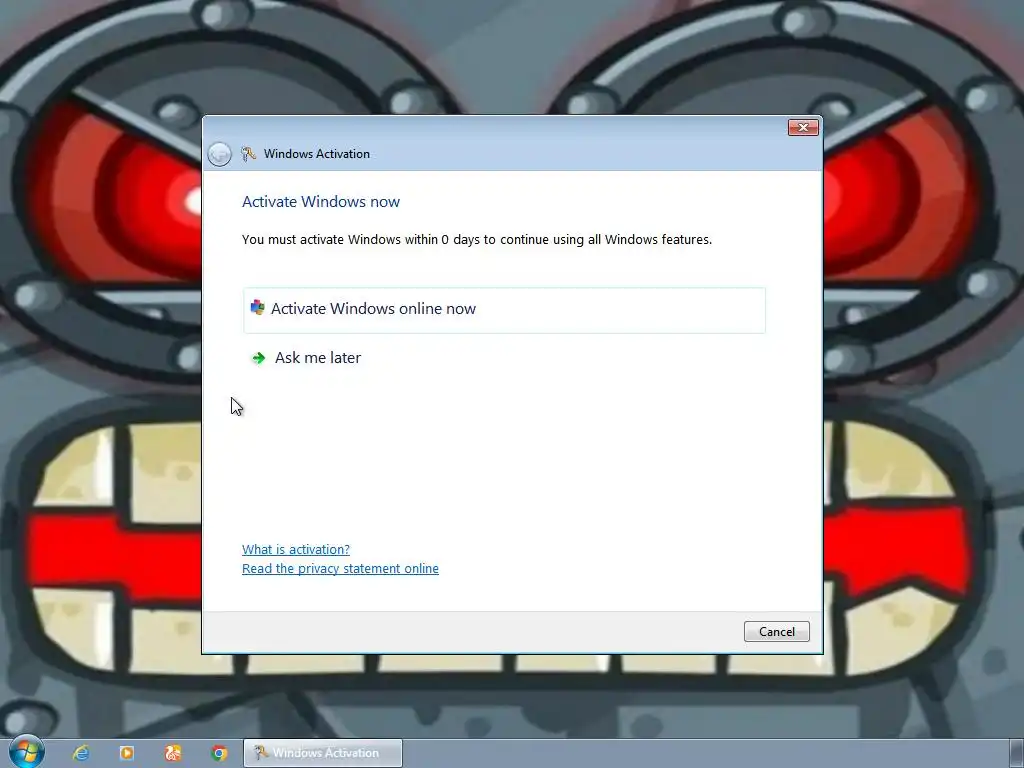Screen dimensions: 1024x768
Task: Click the back arrow in the dialog header
Action: coord(219,154)
